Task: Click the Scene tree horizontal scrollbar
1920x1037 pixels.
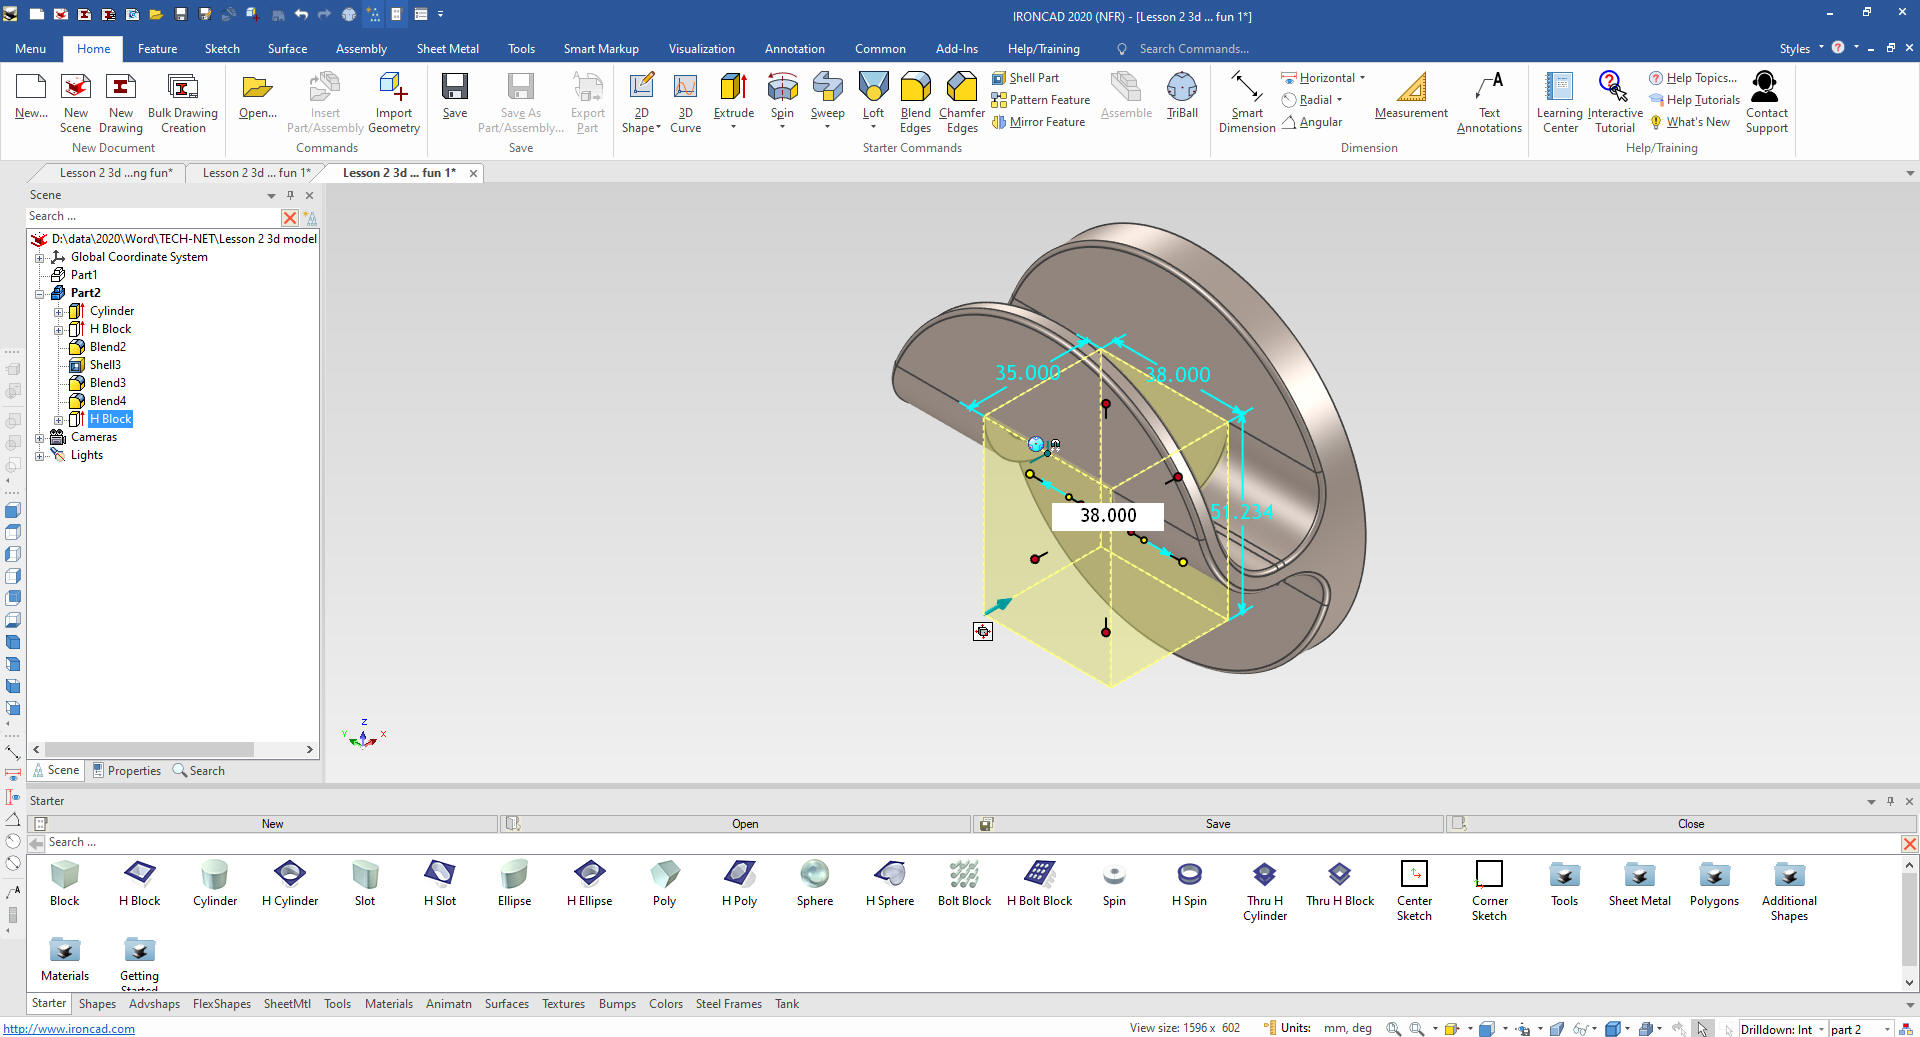Action: (x=150, y=749)
